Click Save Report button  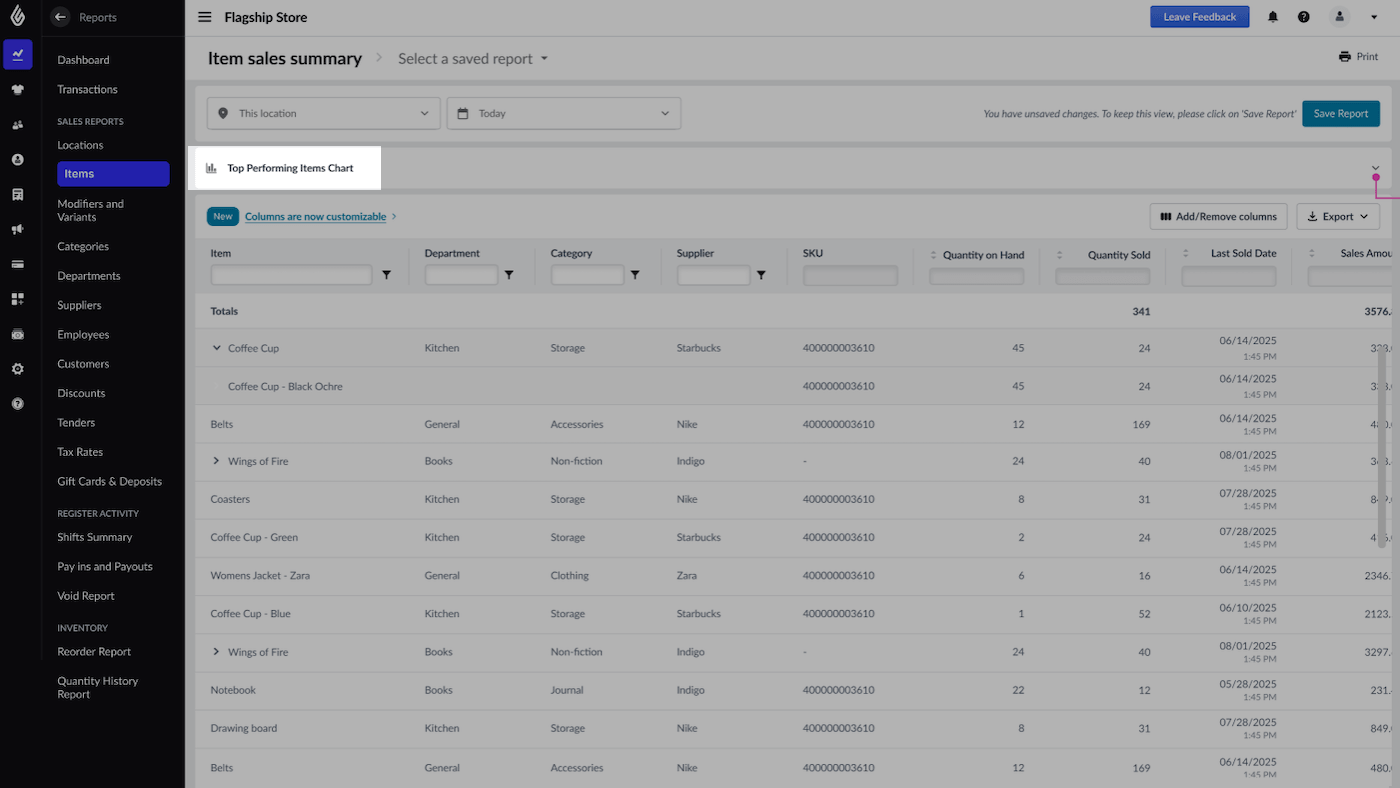pos(1341,113)
